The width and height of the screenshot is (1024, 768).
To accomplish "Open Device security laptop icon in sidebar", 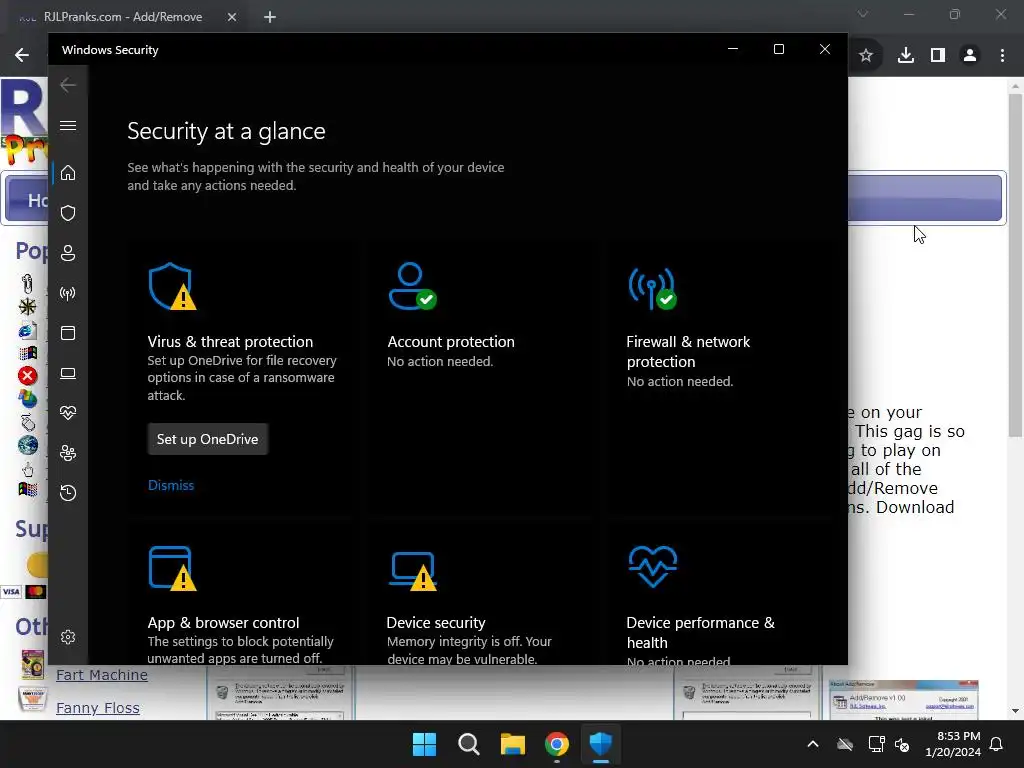I will click(x=68, y=373).
